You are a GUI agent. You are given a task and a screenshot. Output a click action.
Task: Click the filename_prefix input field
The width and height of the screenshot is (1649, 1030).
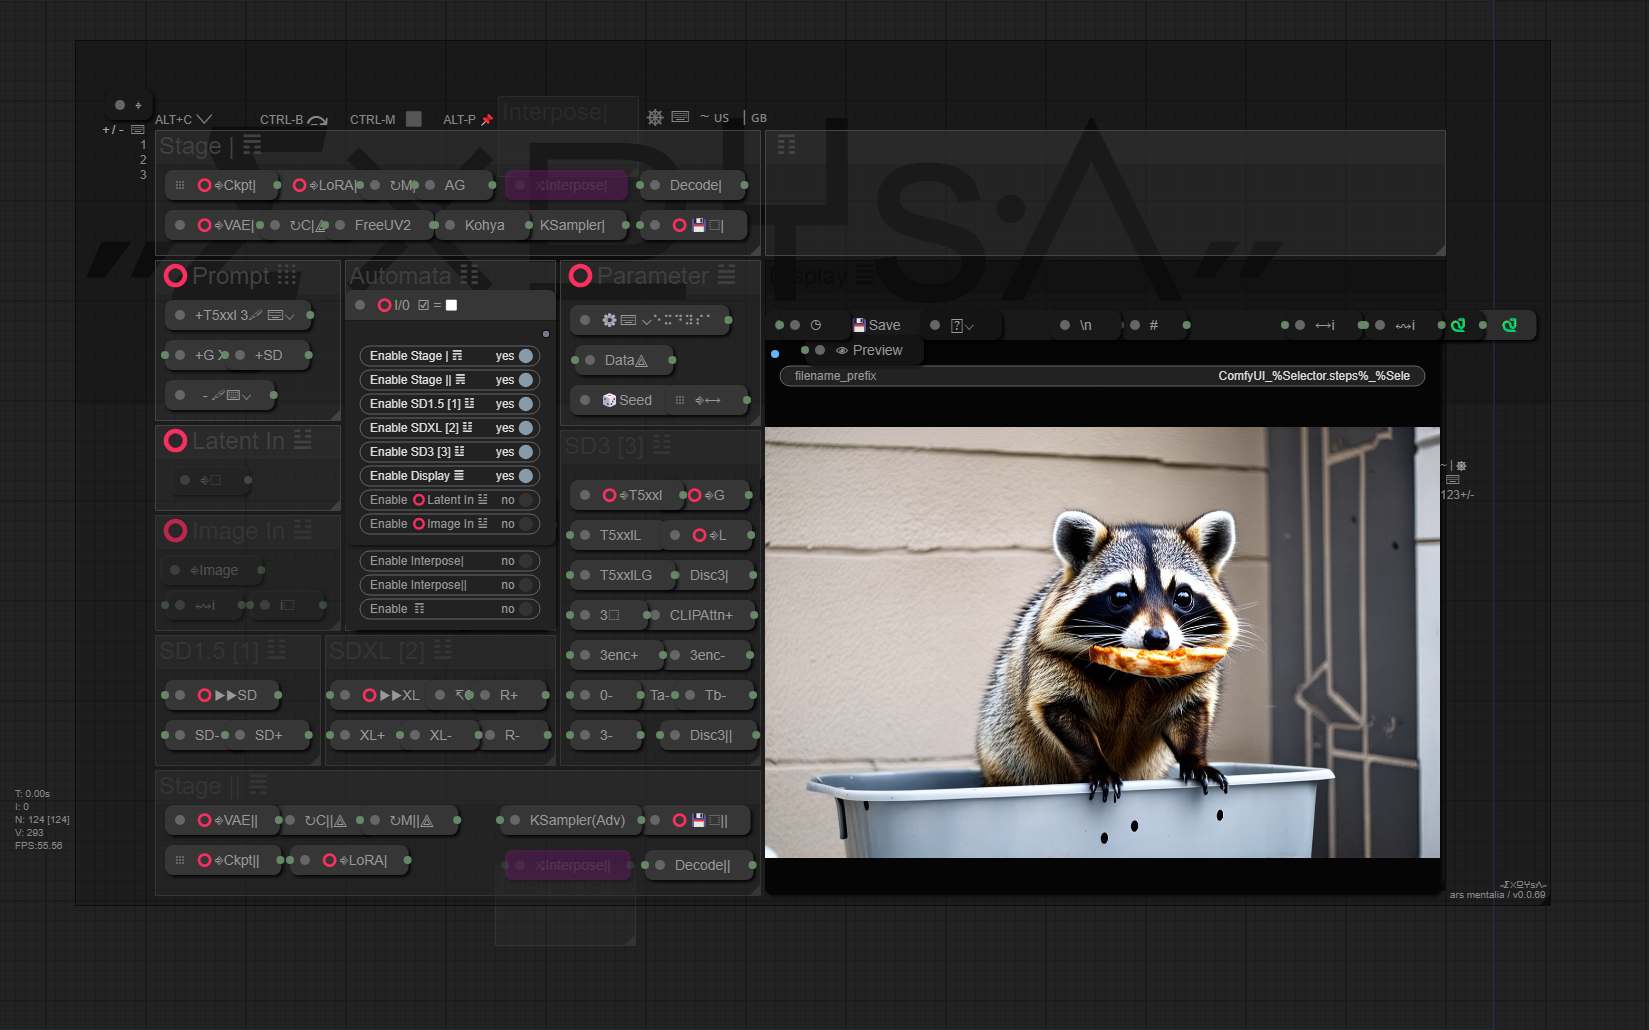click(1102, 376)
